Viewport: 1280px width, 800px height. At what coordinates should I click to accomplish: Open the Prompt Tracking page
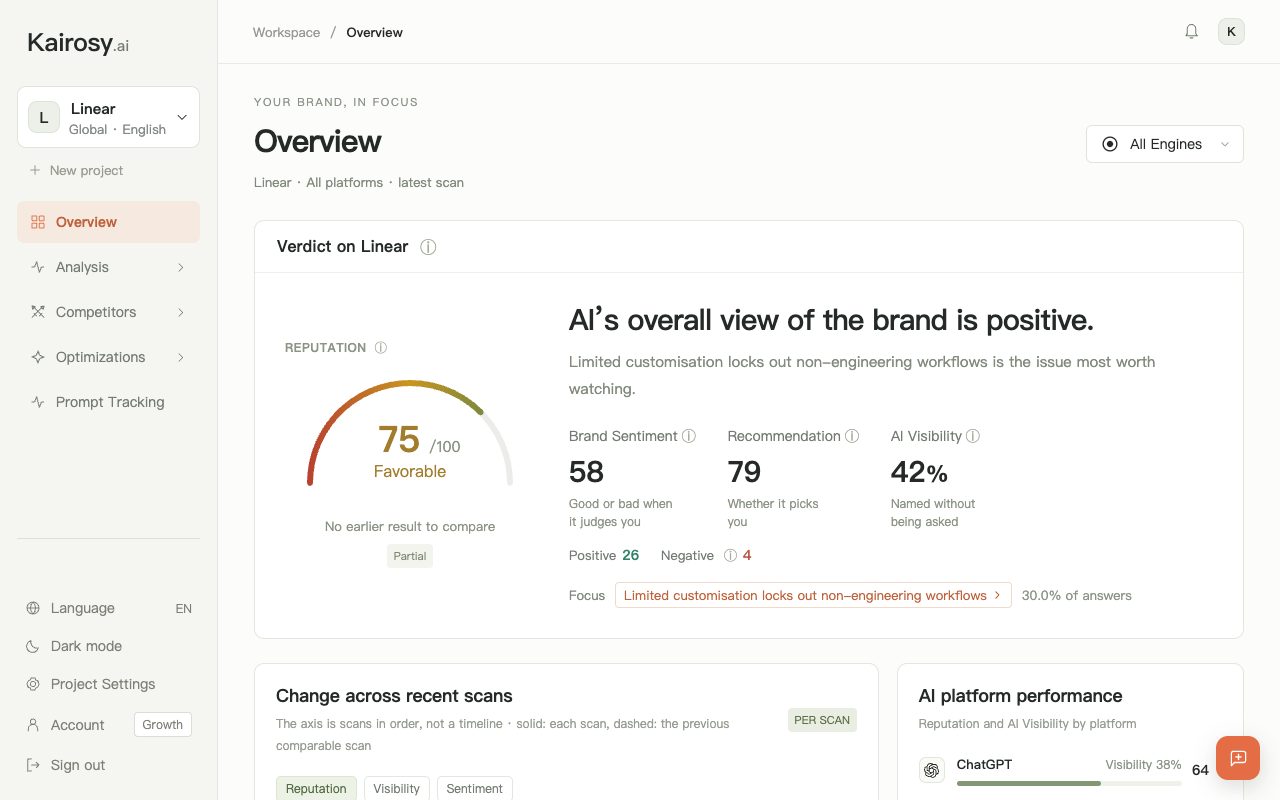(x=108, y=402)
